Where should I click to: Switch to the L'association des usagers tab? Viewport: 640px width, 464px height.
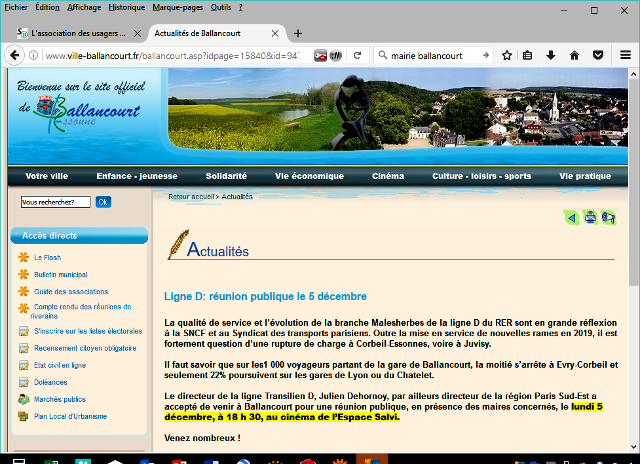(79, 33)
